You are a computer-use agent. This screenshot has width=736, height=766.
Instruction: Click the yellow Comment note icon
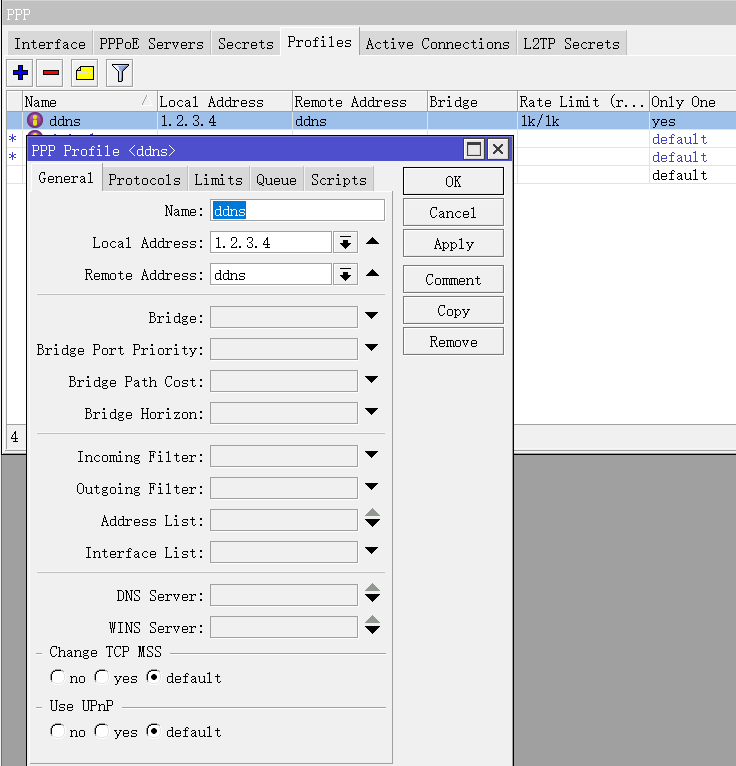point(85,73)
